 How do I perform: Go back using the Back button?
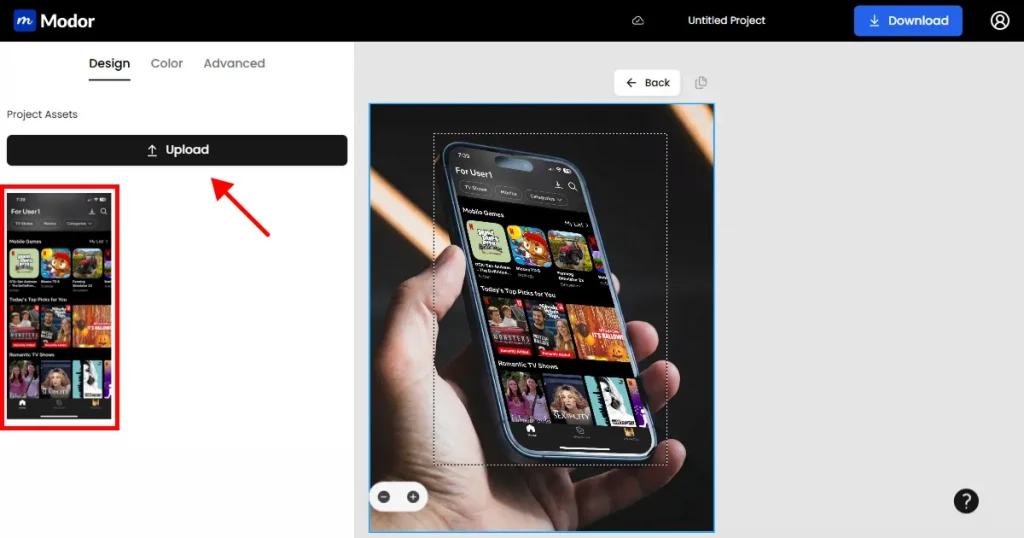[647, 83]
